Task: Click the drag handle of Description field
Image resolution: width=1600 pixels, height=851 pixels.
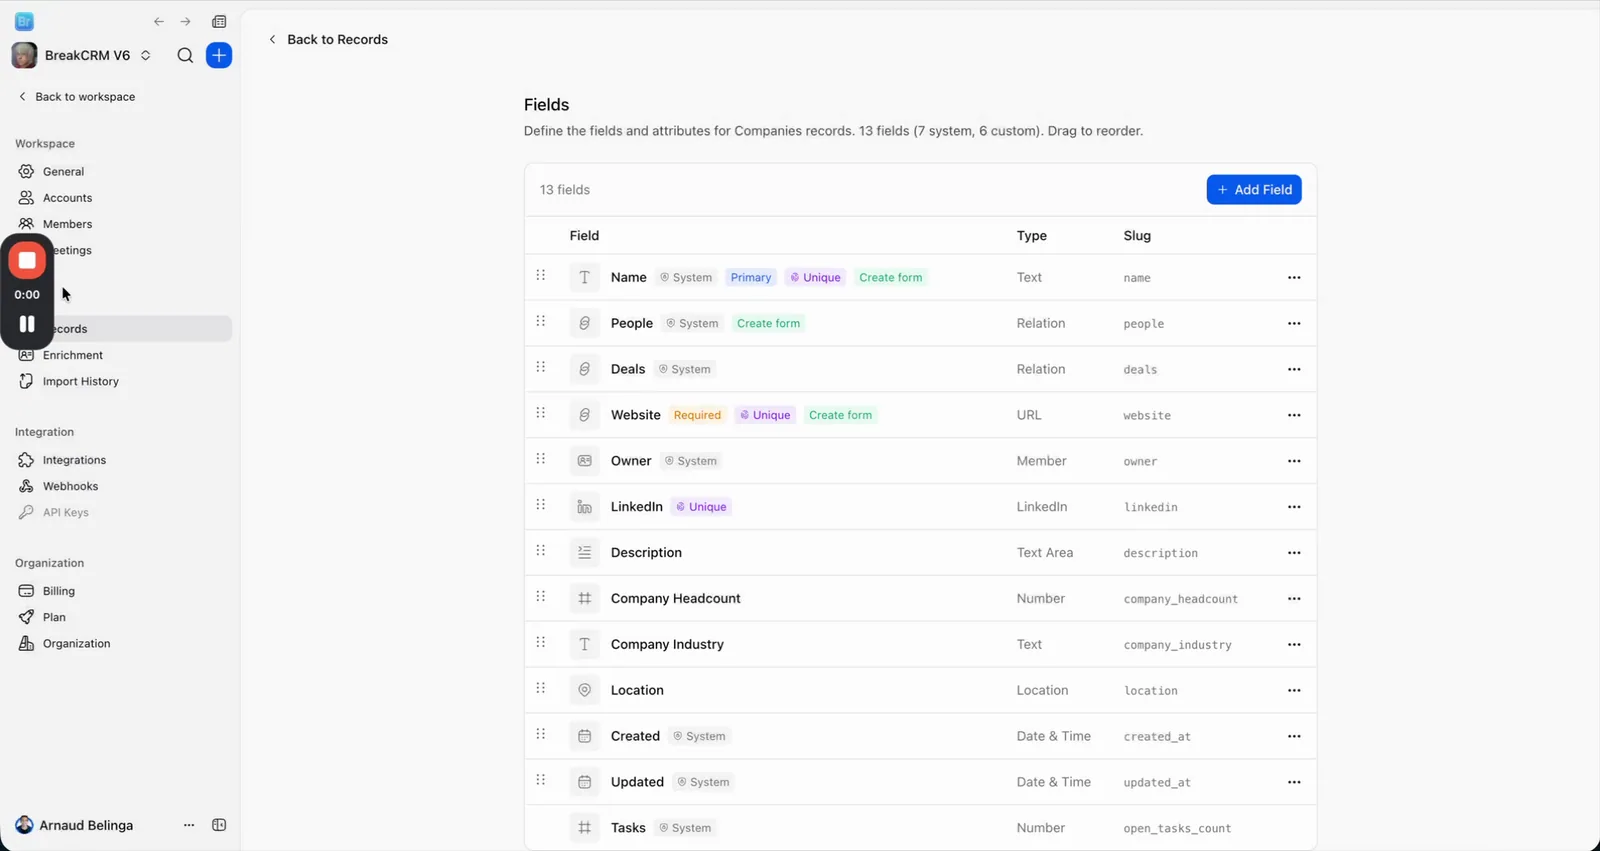Action: [541, 551]
